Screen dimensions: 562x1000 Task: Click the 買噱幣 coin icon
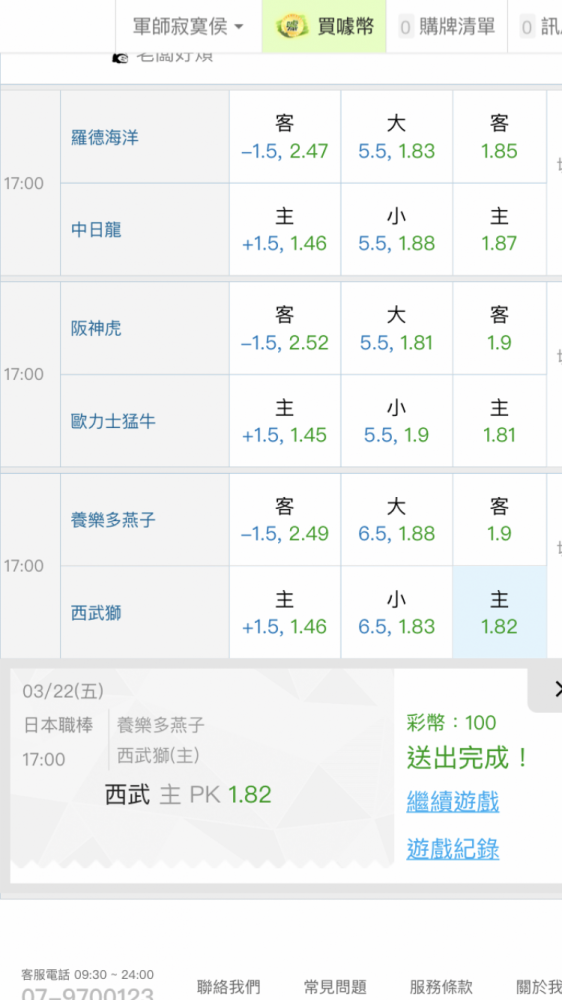click(x=293, y=27)
